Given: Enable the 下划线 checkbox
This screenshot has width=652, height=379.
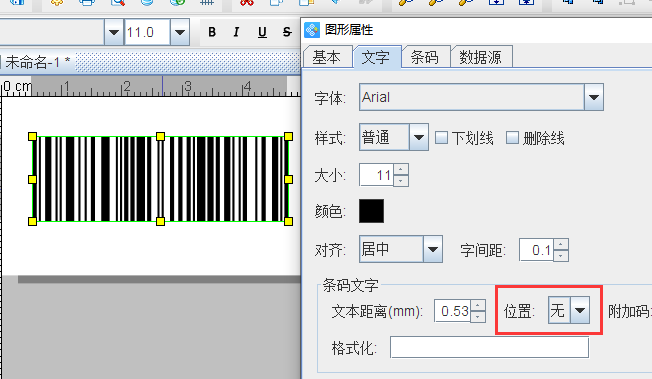Looking at the screenshot, I should [x=442, y=137].
